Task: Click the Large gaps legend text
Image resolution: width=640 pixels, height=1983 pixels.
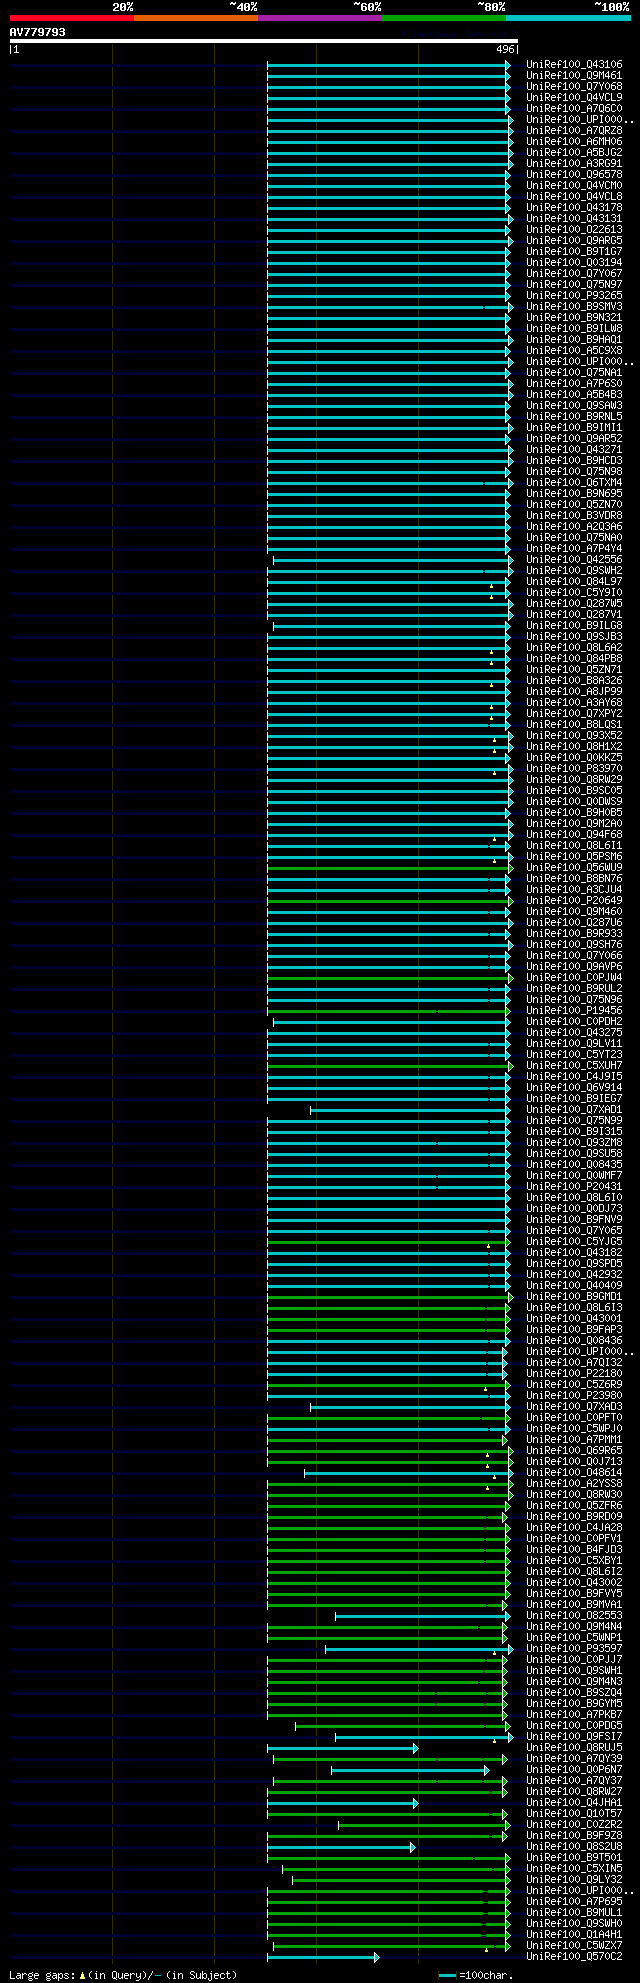Action: [123, 1975]
